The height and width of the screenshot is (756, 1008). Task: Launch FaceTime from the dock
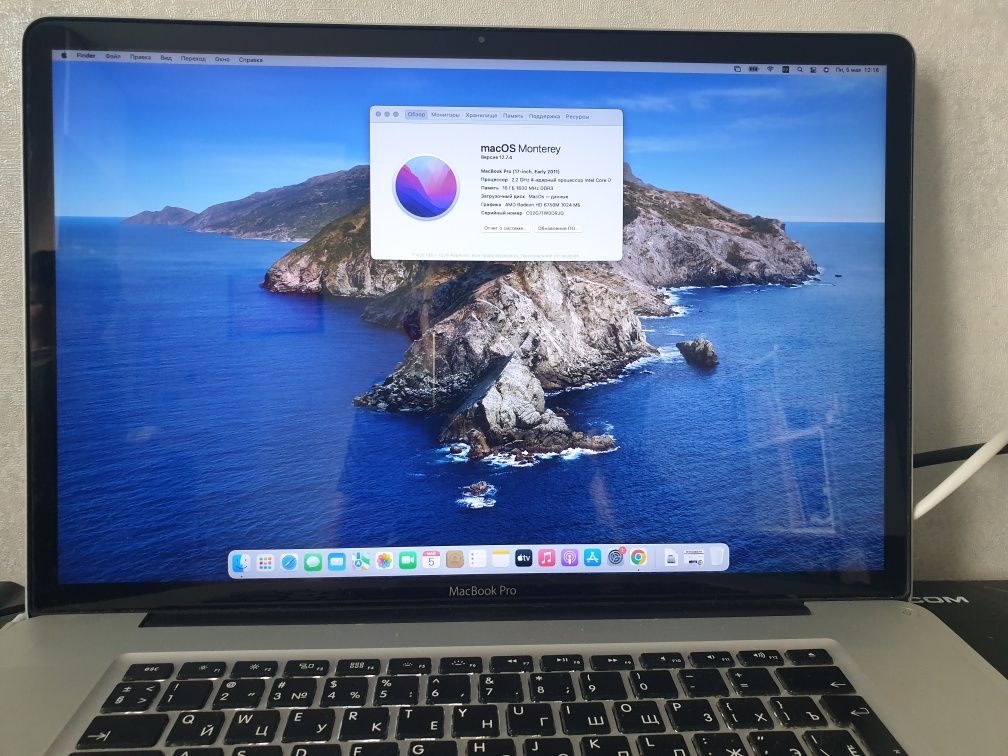click(408, 561)
